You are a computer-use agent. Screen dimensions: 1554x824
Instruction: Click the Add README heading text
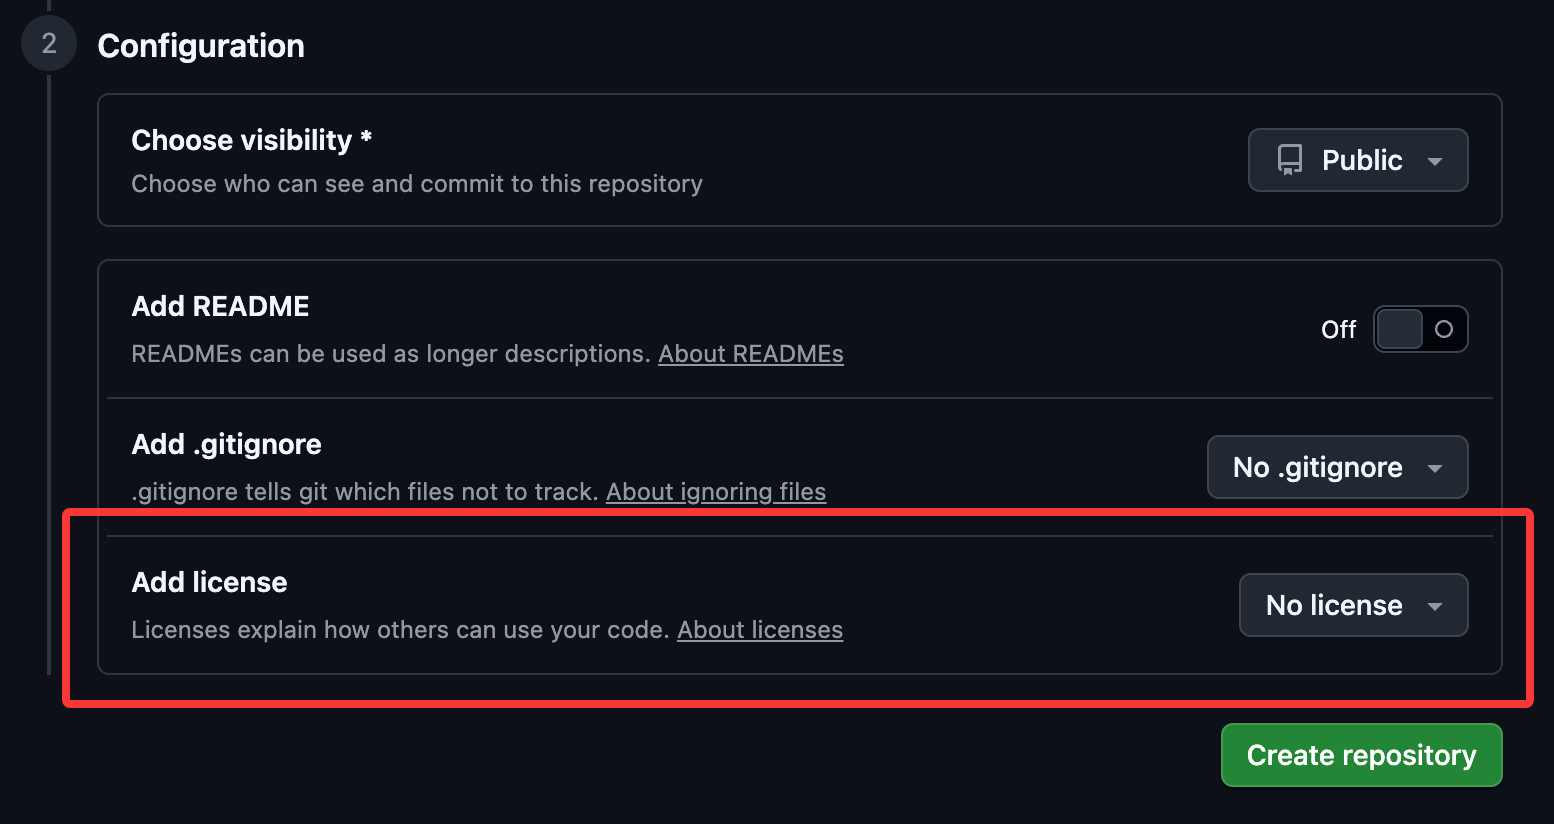[x=220, y=306]
